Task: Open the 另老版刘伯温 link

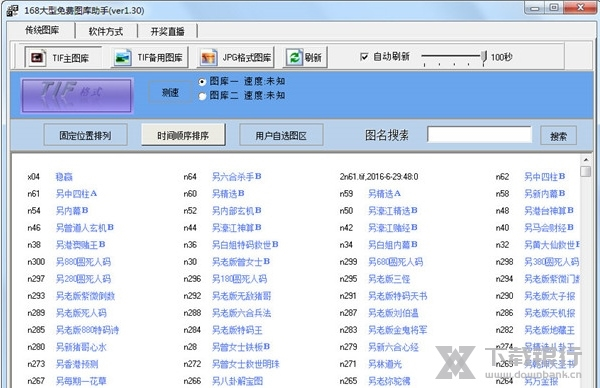Action: coord(393,313)
